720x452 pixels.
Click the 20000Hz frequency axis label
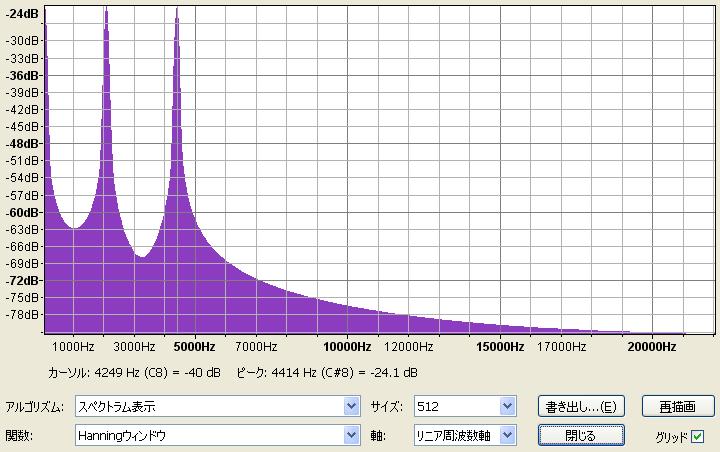coord(652,347)
